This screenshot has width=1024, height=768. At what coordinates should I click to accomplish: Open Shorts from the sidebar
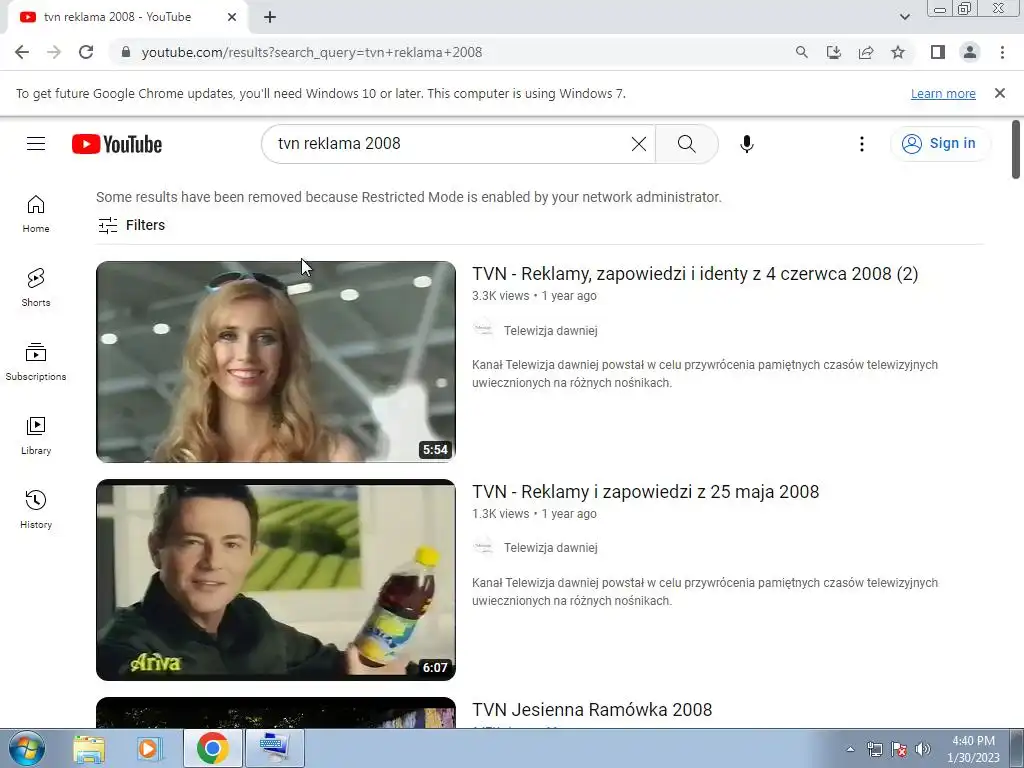[x=36, y=287]
